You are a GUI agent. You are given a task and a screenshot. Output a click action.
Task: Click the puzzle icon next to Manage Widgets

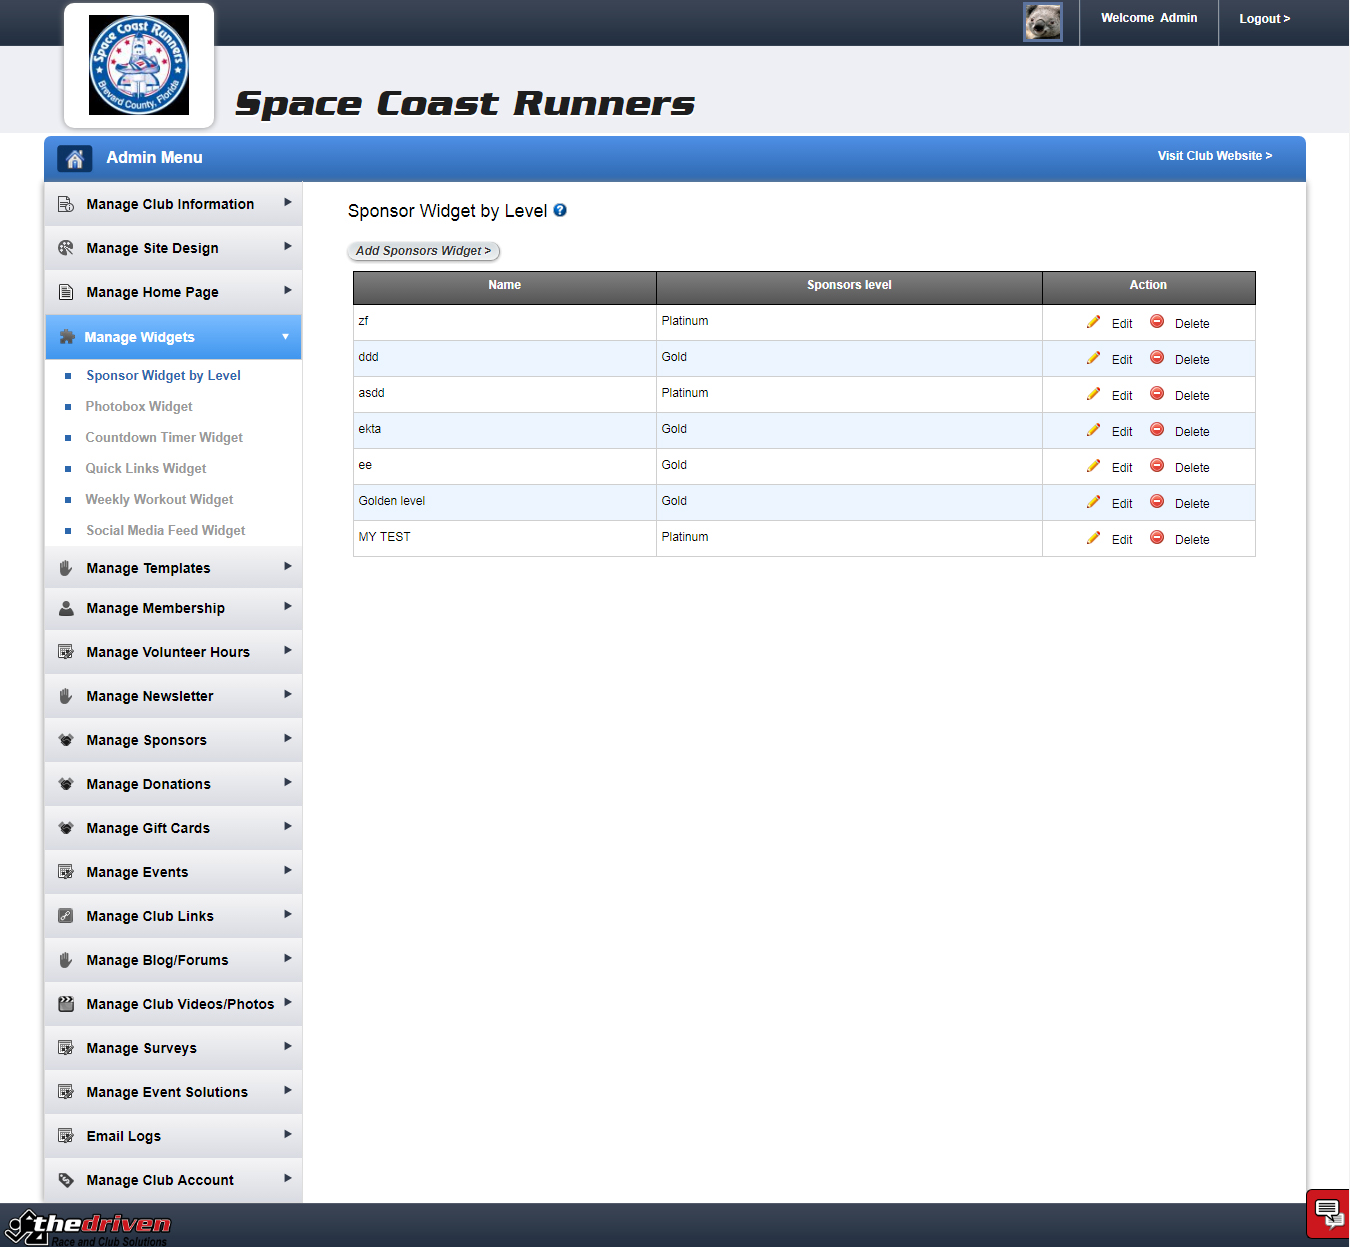tap(67, 337)
